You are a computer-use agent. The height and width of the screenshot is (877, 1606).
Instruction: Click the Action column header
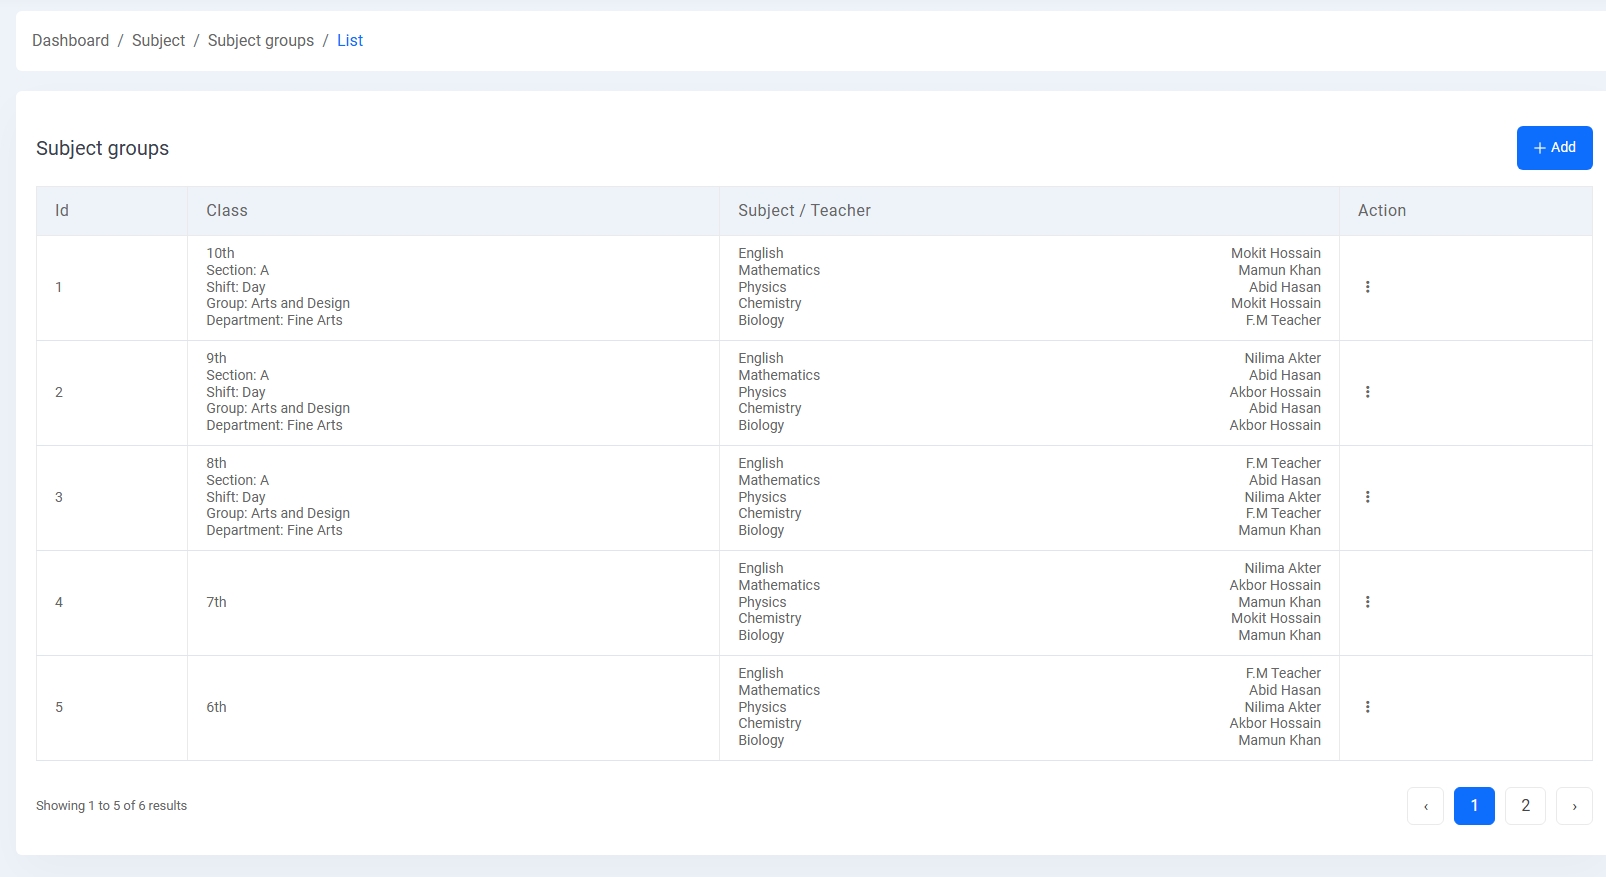[x=1381, y=211]
